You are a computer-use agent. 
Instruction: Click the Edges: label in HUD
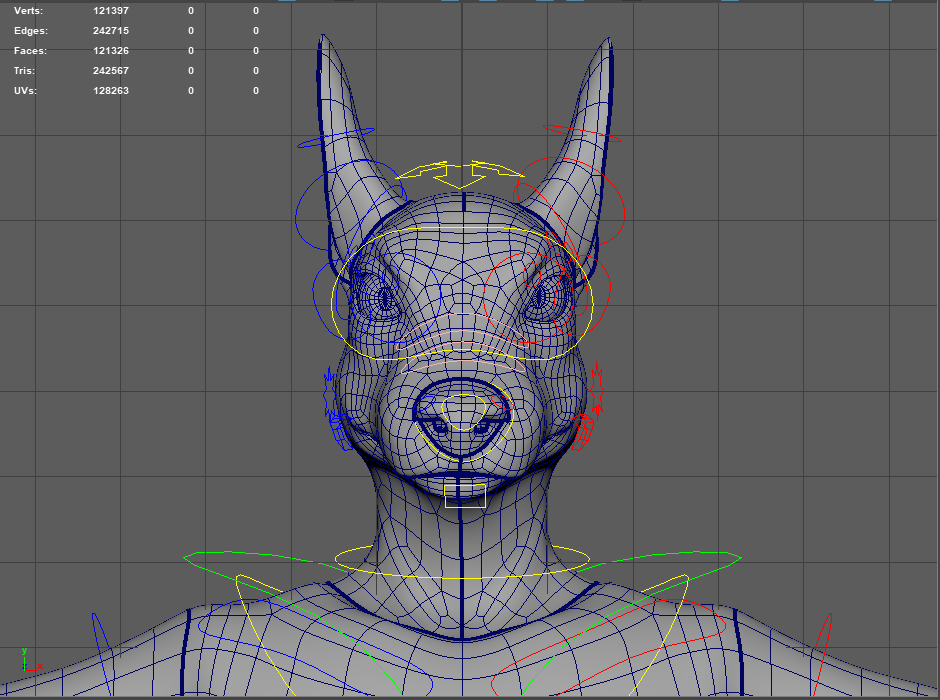click(31, 31)
